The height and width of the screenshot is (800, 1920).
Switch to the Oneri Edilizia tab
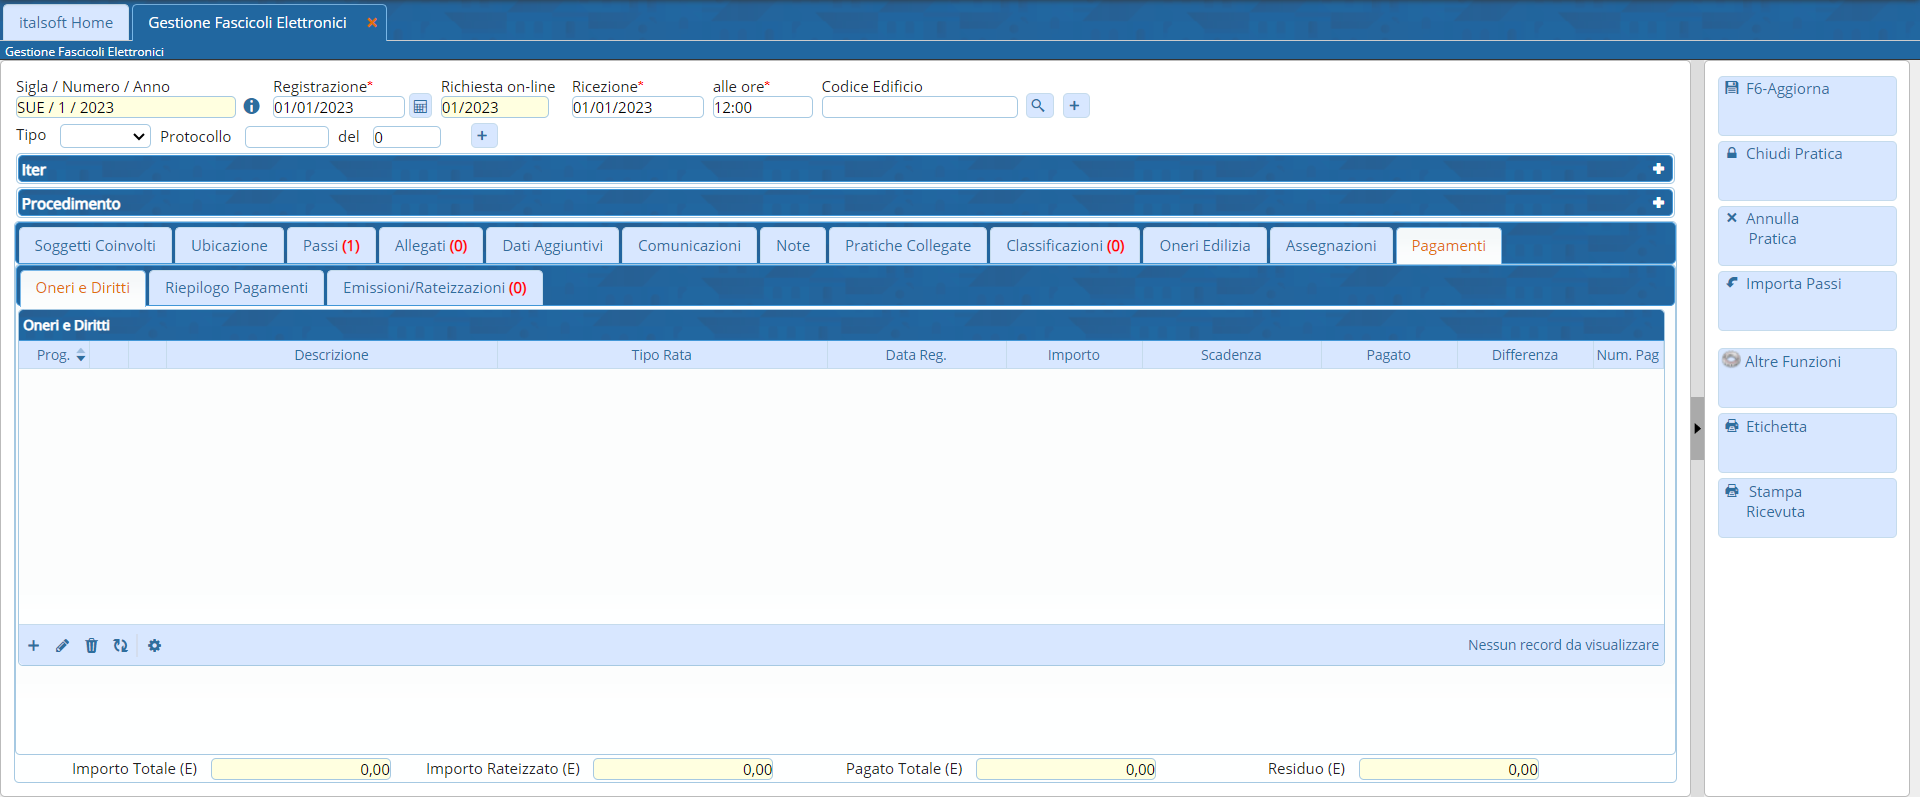click(x=1204, y=246)
